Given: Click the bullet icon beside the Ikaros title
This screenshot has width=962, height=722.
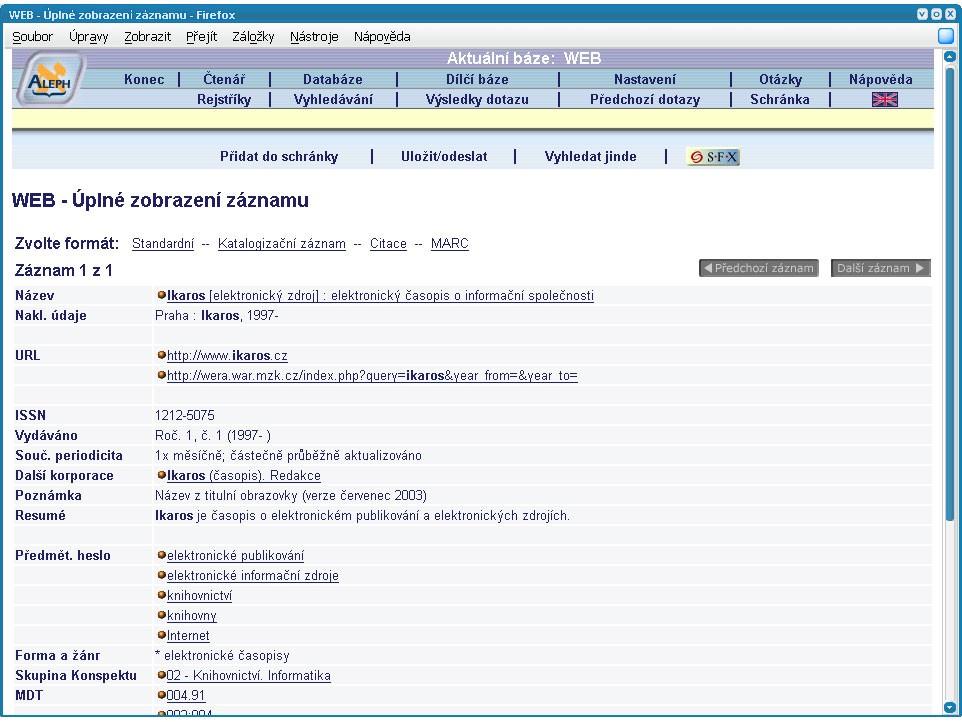Looking at the screenshot, I should point(161,295).
